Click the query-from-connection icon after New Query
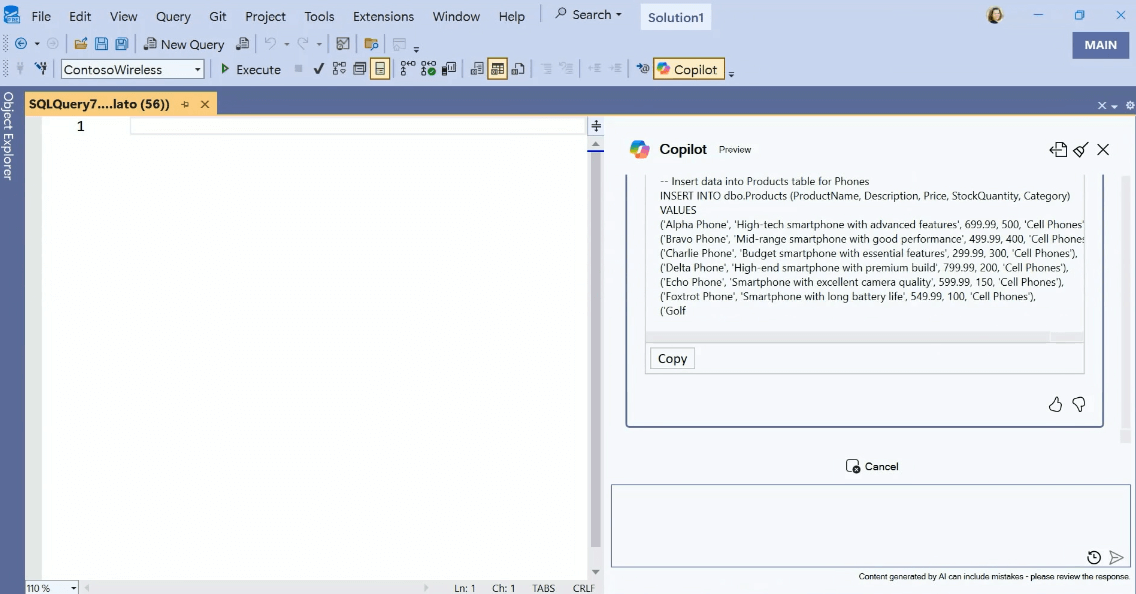The height and width of the screenshot is (594, 1136). (x=243, y=44)
